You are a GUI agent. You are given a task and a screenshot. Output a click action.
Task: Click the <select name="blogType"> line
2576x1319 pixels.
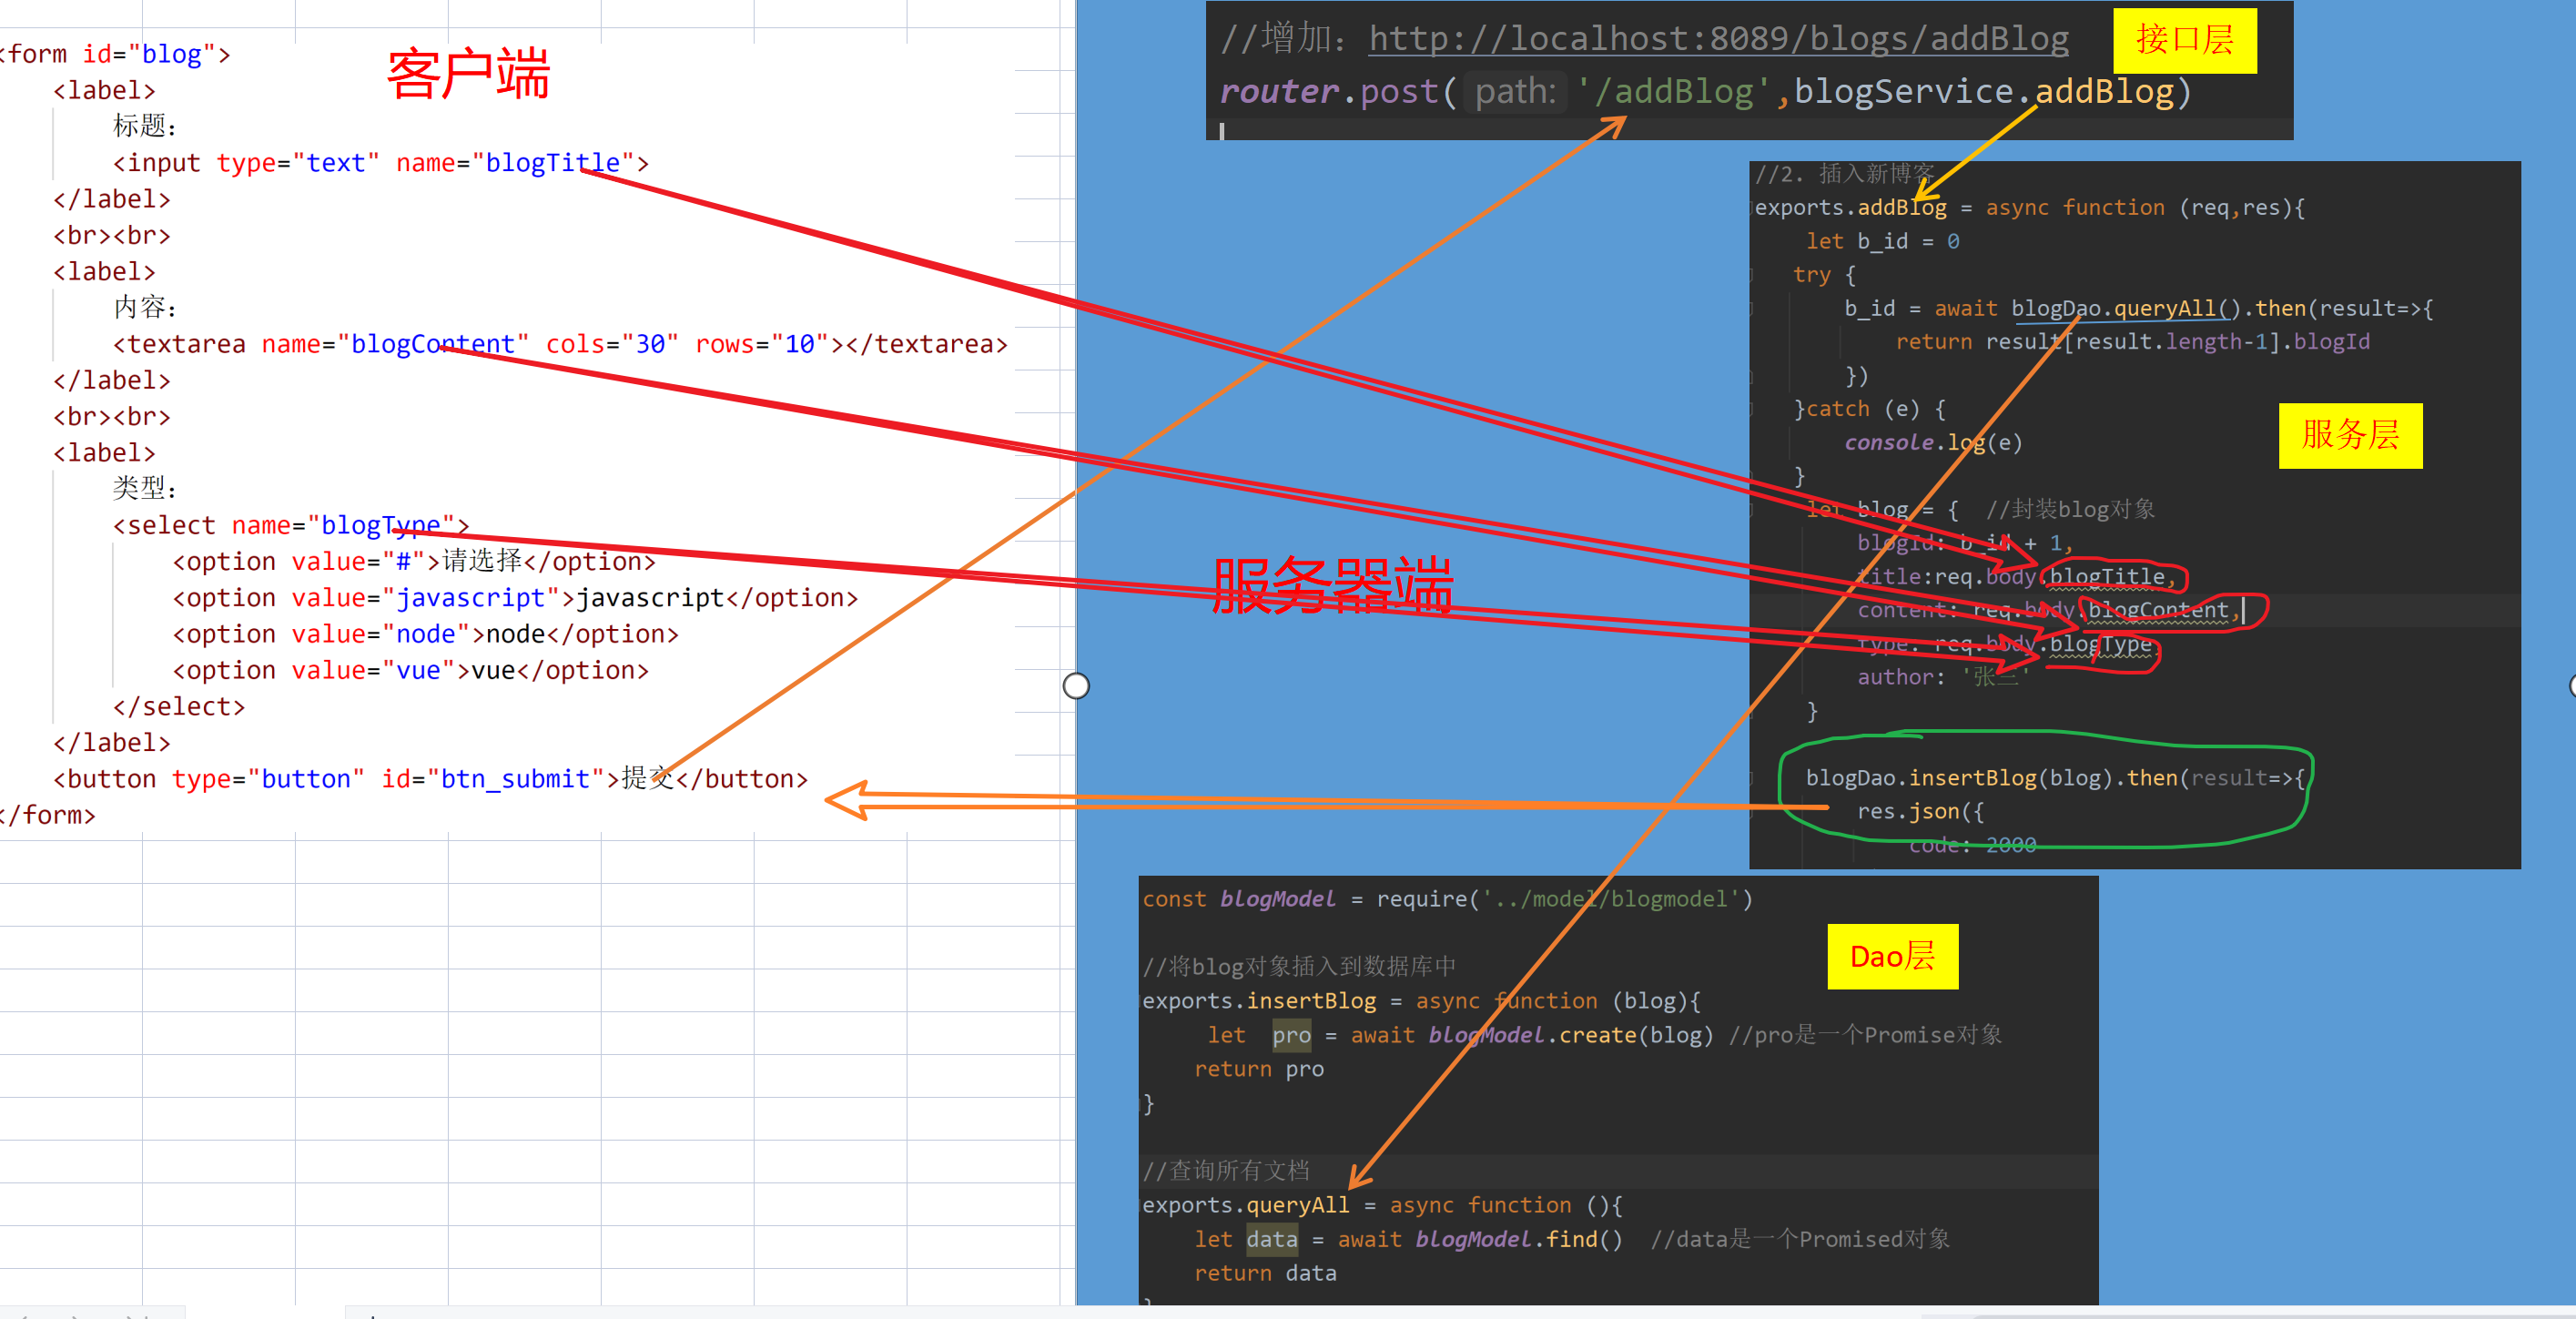coord(291,525)
